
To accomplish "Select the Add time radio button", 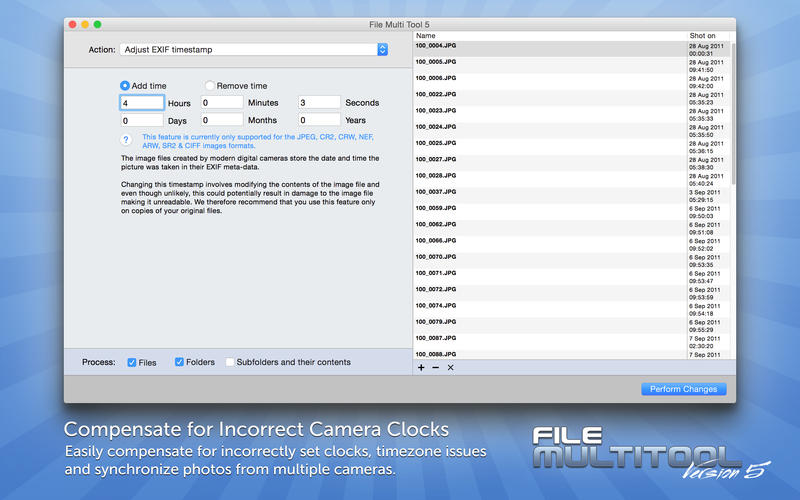I will 126,86.
